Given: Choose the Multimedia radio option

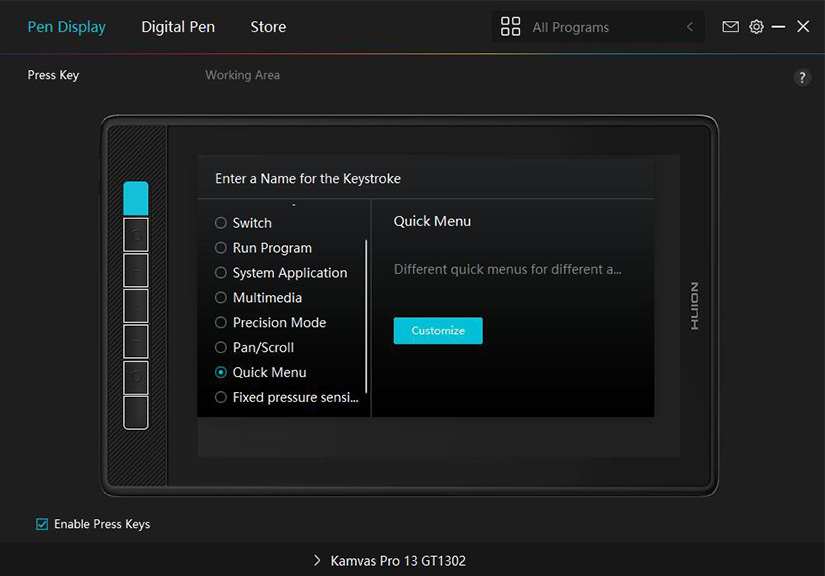Looking at the screenshot, I should tap(221, 298).
